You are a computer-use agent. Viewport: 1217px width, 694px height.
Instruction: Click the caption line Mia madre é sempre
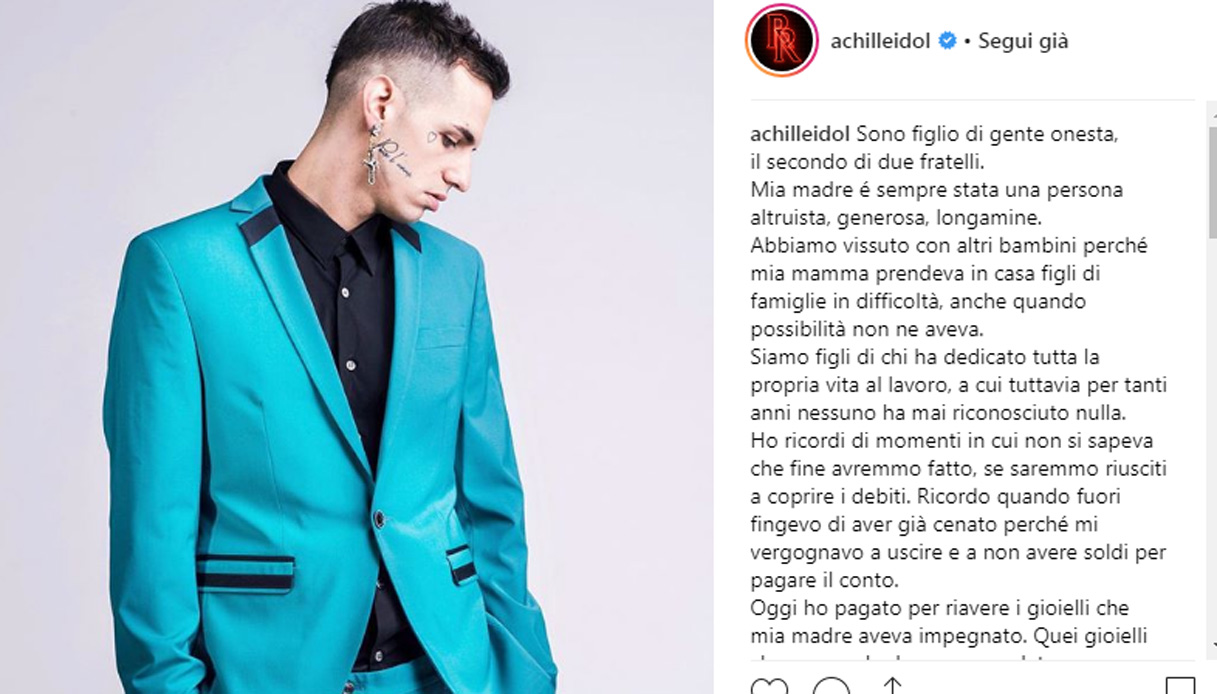pos(935,190)
